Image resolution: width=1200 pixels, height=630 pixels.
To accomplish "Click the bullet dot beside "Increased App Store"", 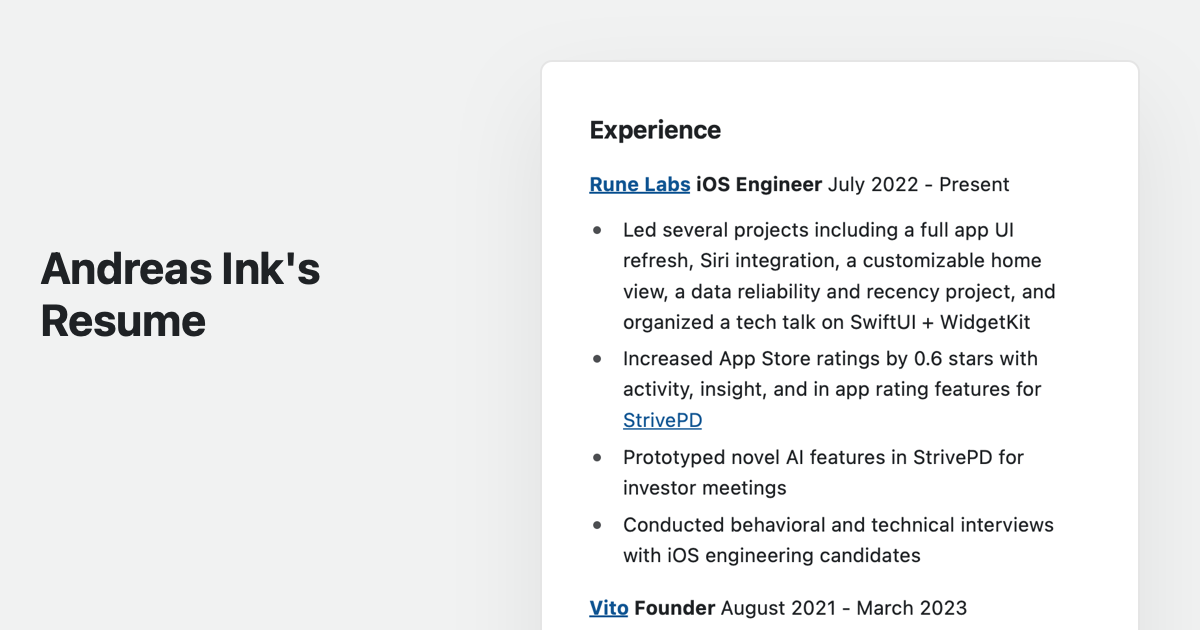I will click(x=598, y=358).
